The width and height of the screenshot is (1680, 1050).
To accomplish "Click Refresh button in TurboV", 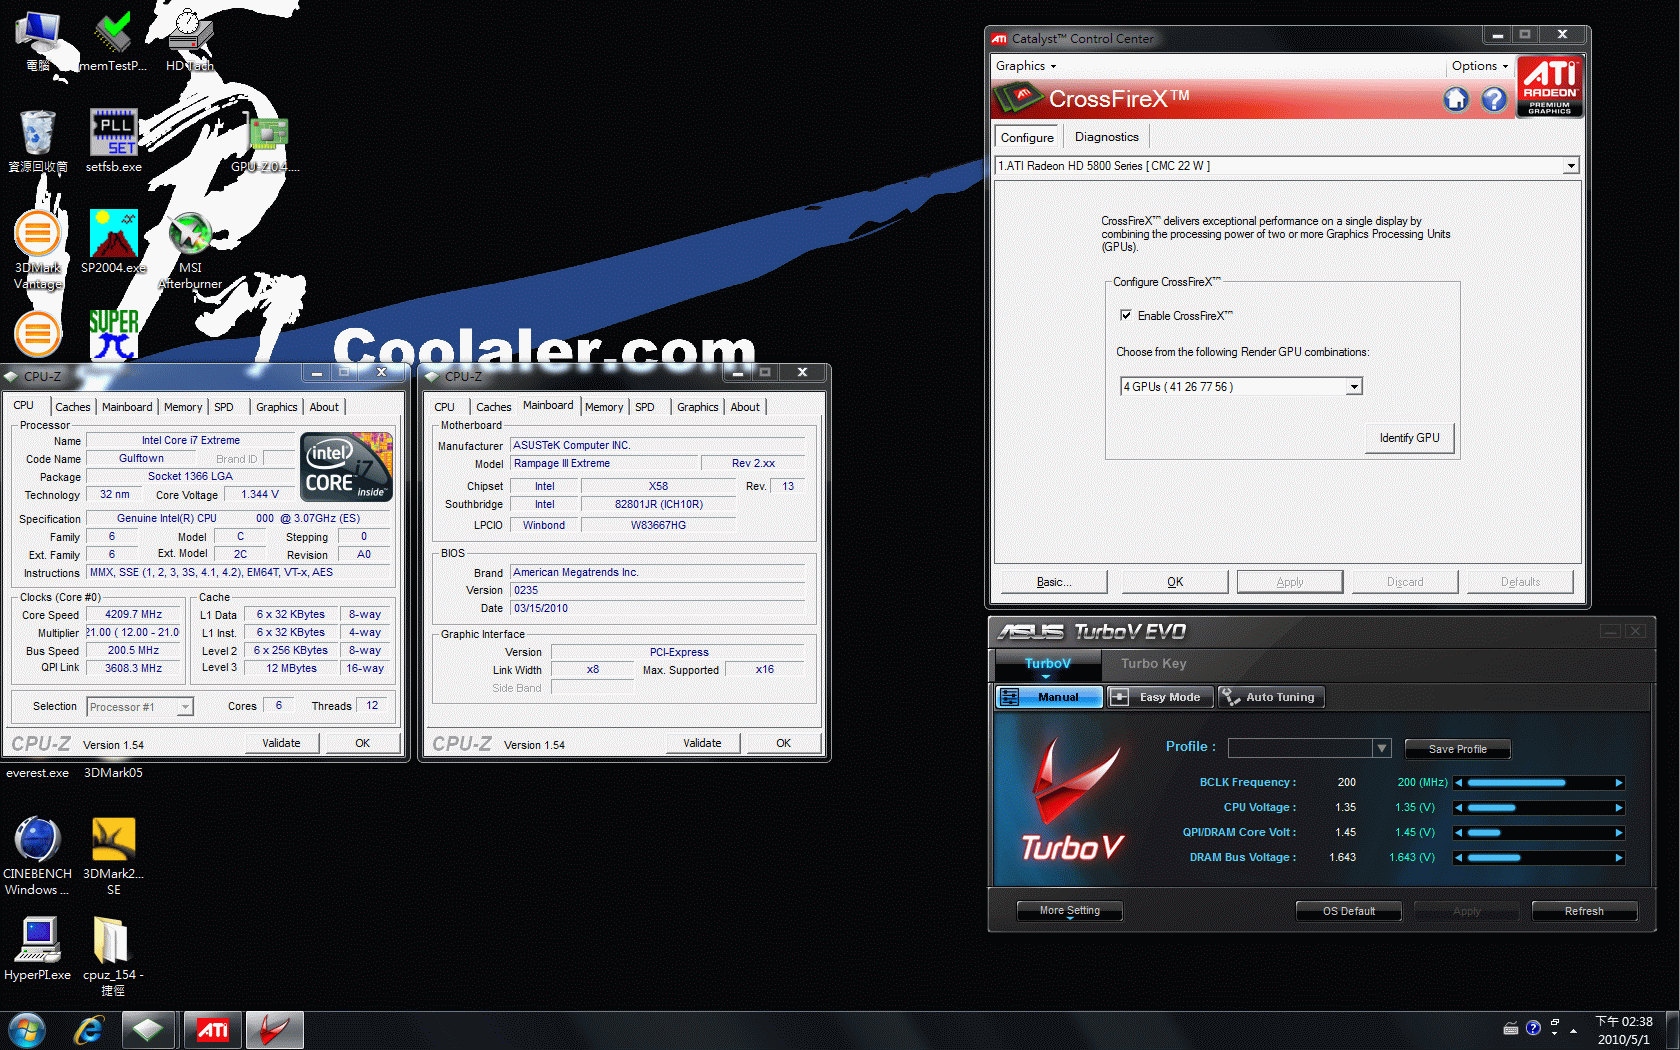I will click(x=1584, y=911).
